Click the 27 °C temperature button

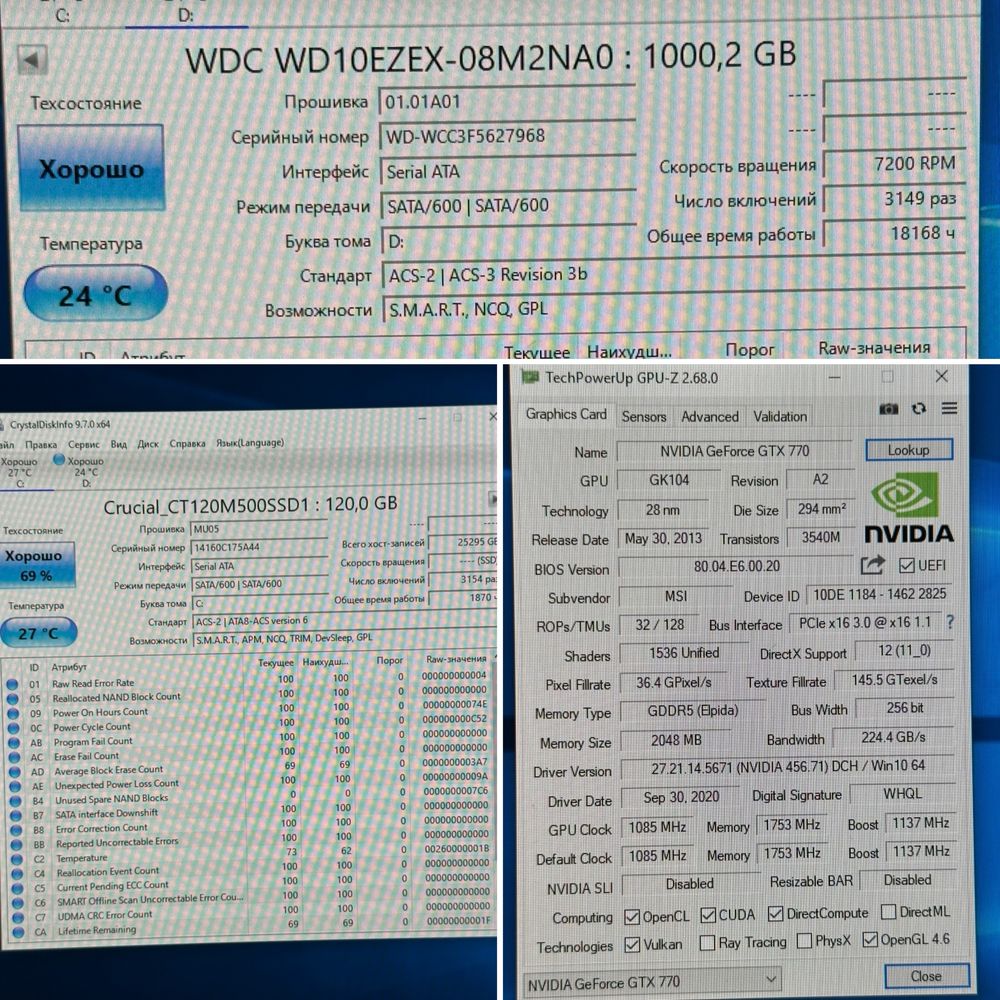[x=38, y=633]
